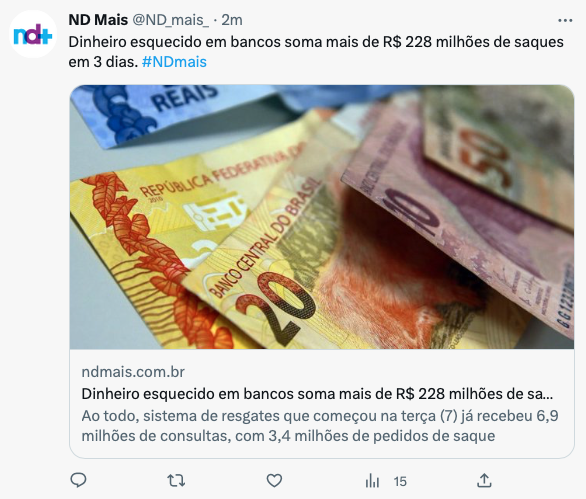Like the tweet with the heart icon
586x499 pixels.
pyautogui.click(x=274, y=481)
